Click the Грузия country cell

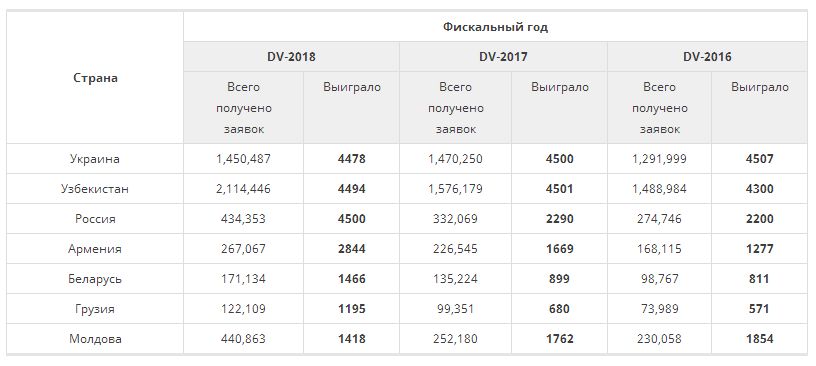[x=95, y=309]
